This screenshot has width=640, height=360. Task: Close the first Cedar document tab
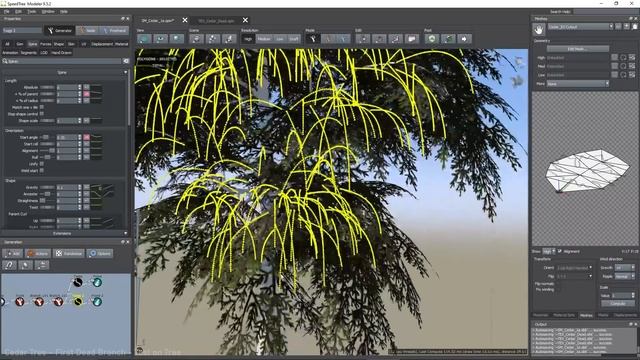pyautogui.click(x=185, y=20)
